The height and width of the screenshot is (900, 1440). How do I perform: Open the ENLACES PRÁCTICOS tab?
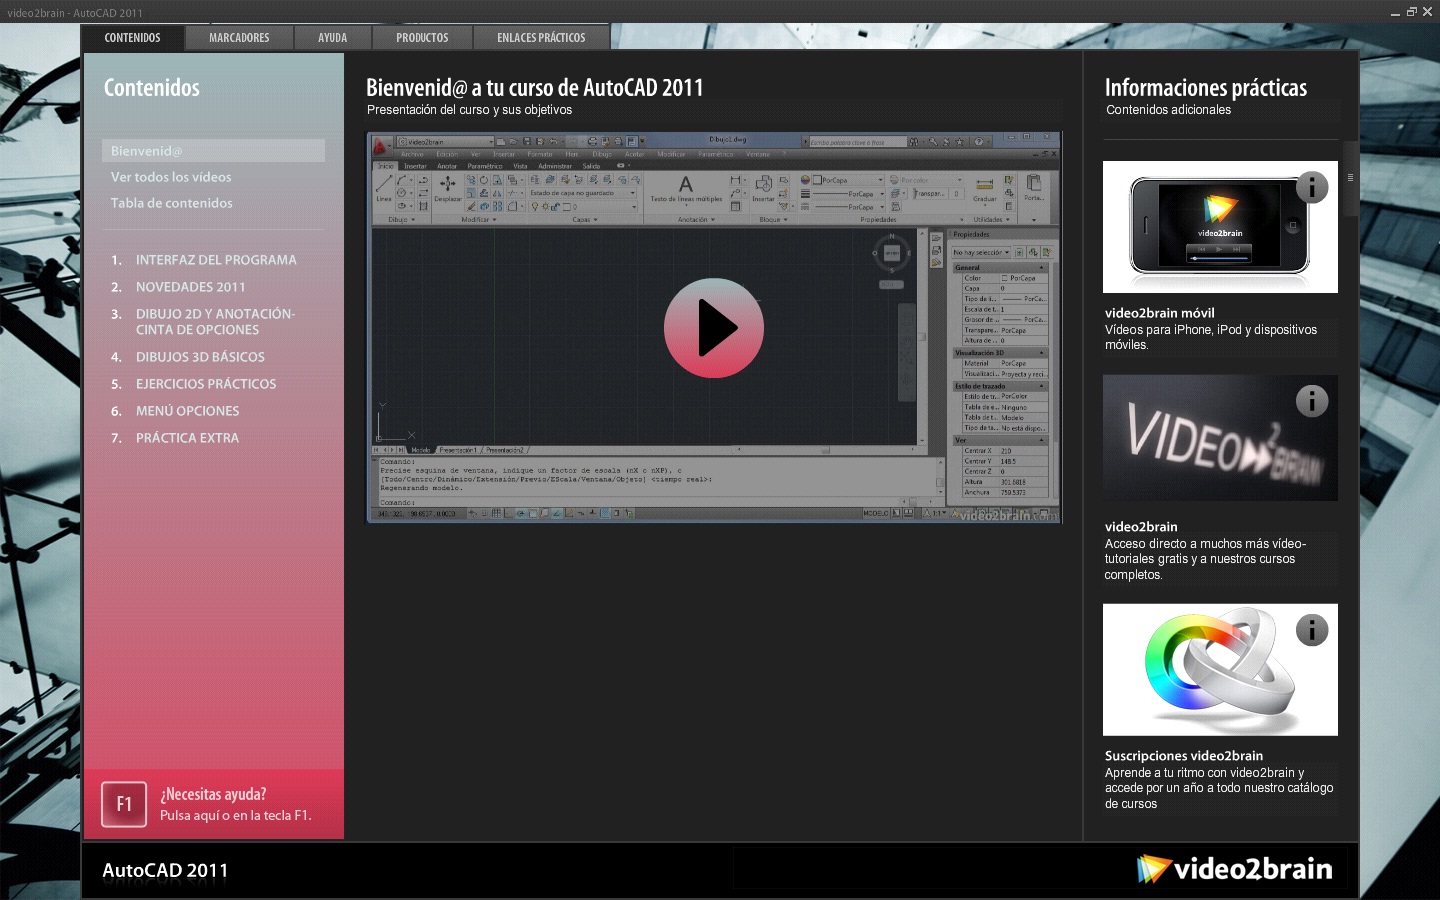541,38
